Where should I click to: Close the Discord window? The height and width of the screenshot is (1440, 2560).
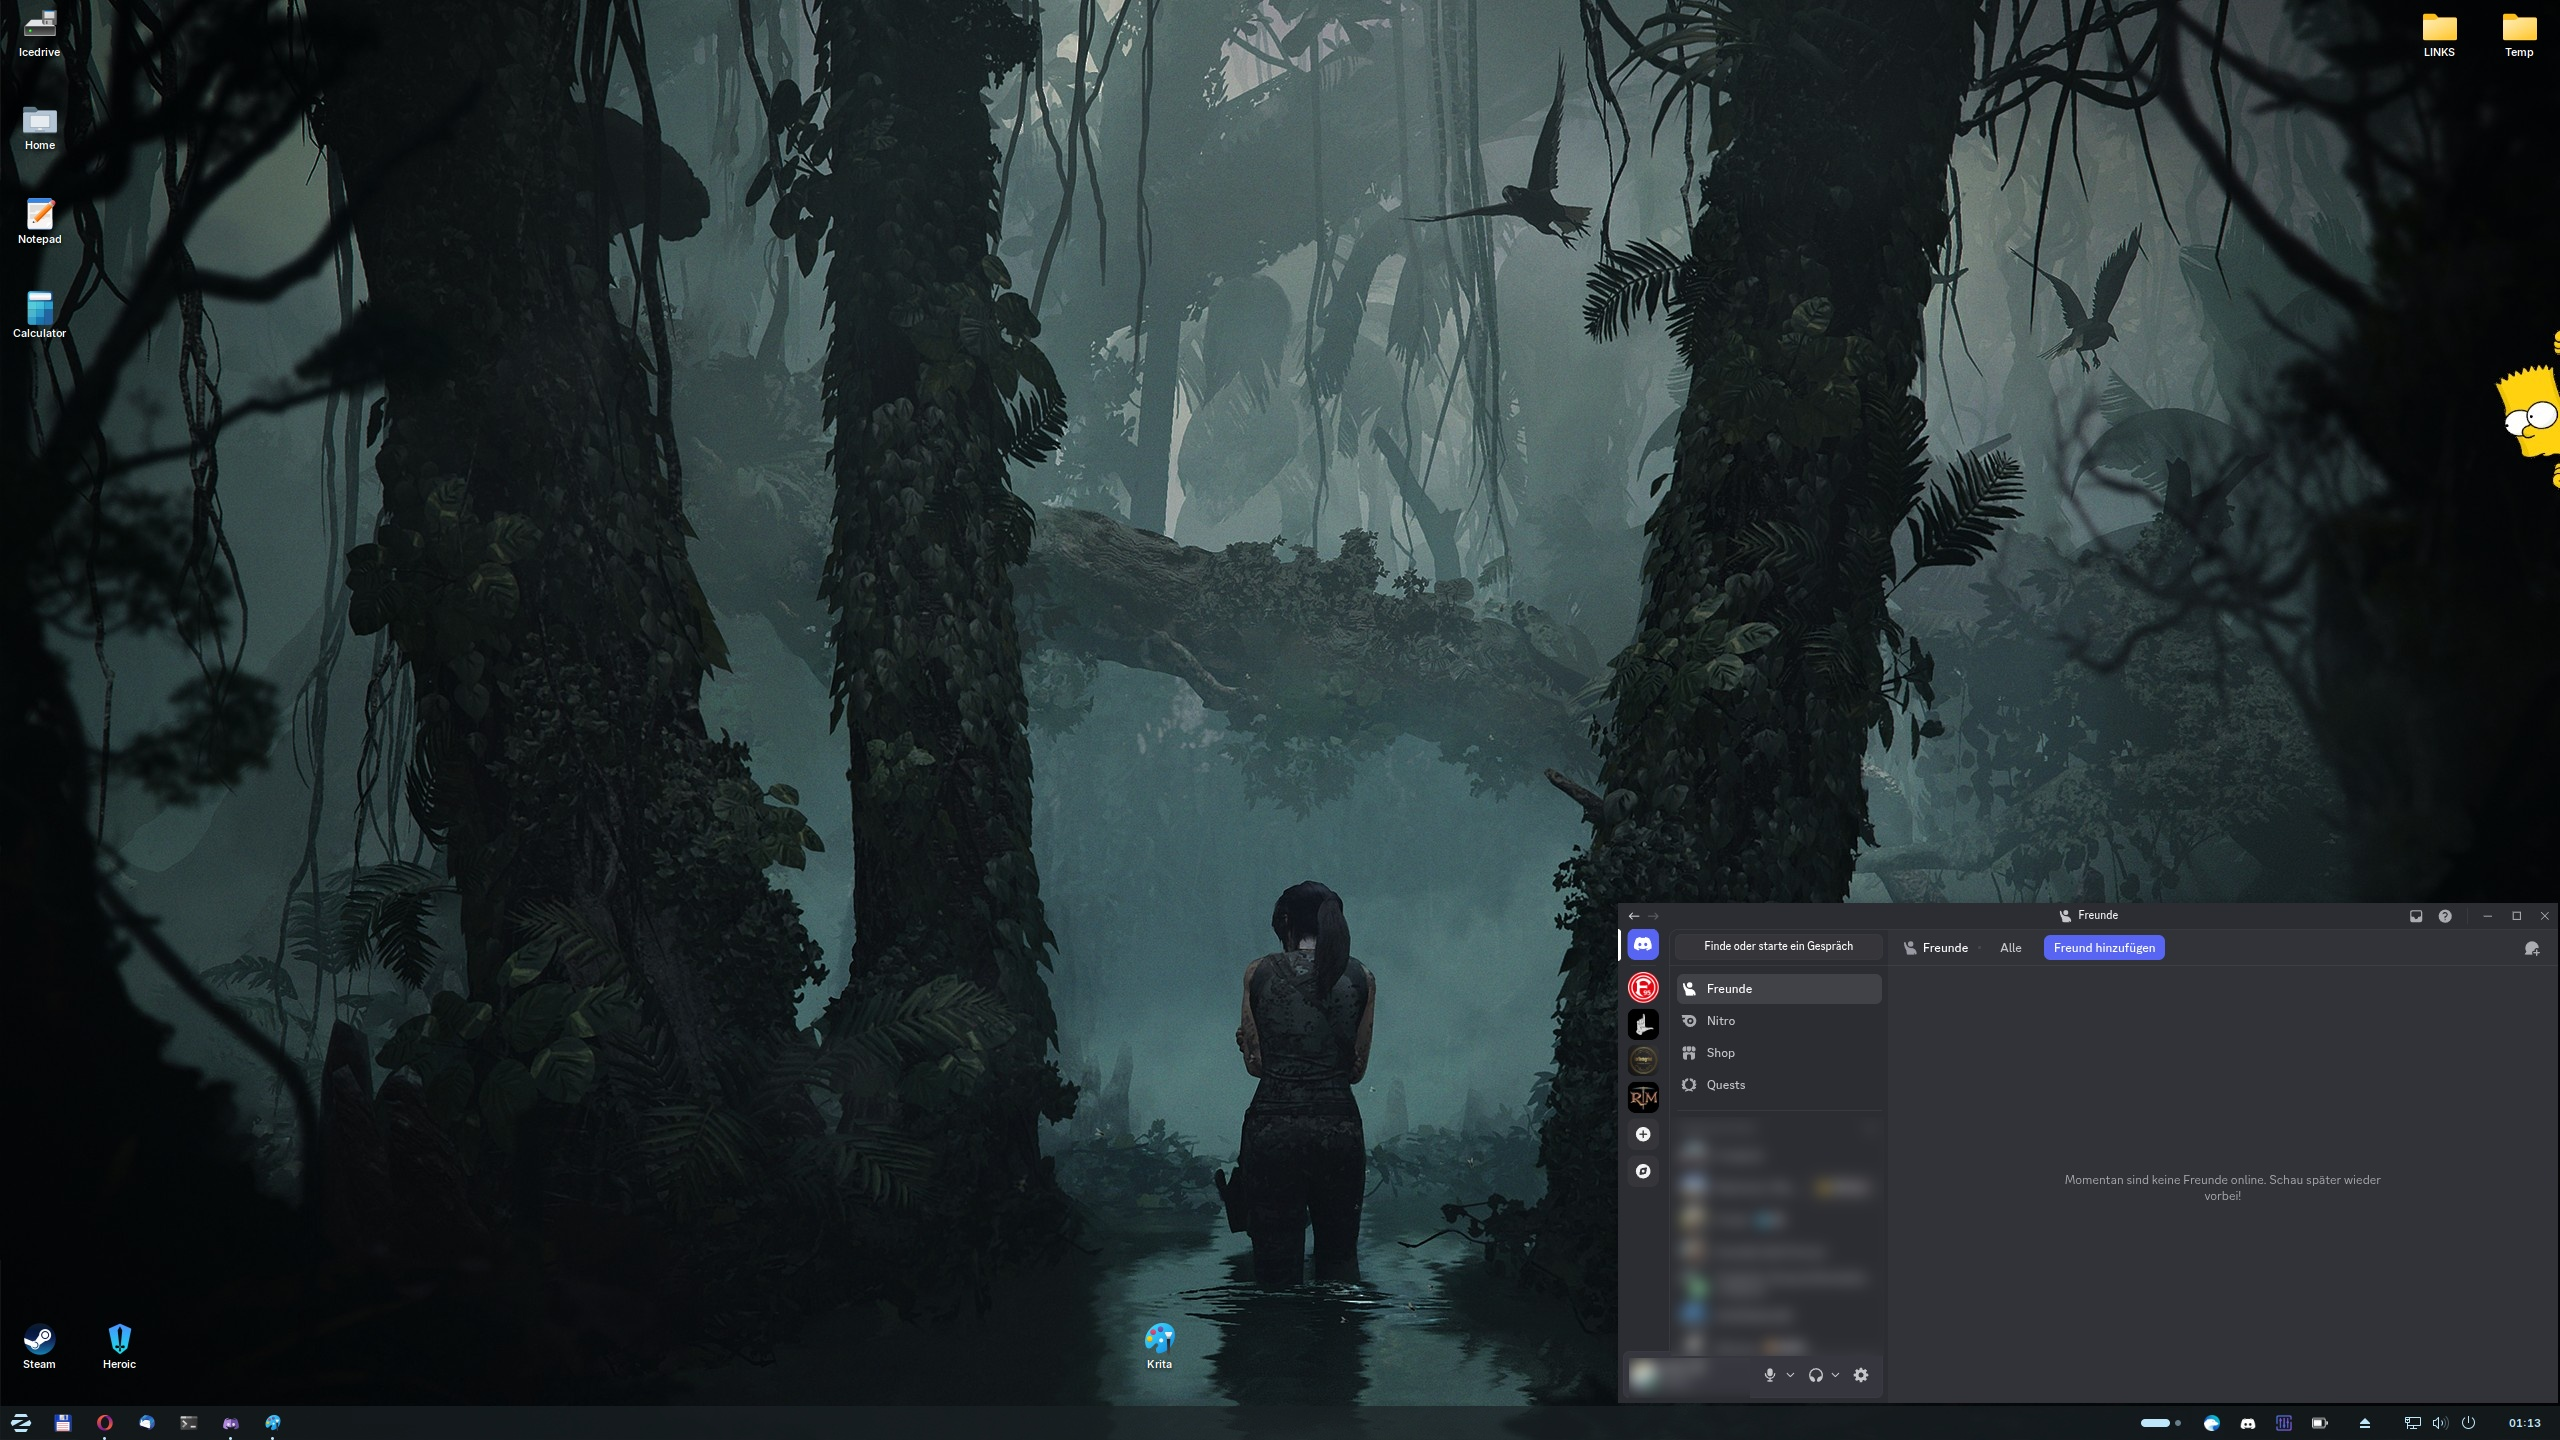click(x=2545, y=916)
